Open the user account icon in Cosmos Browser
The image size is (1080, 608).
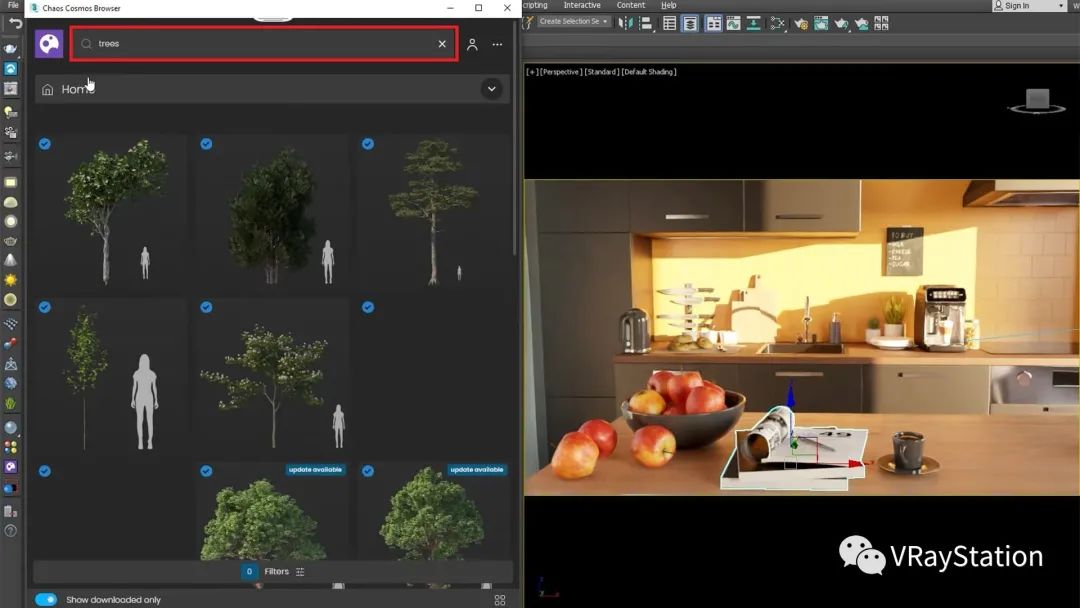472,44
